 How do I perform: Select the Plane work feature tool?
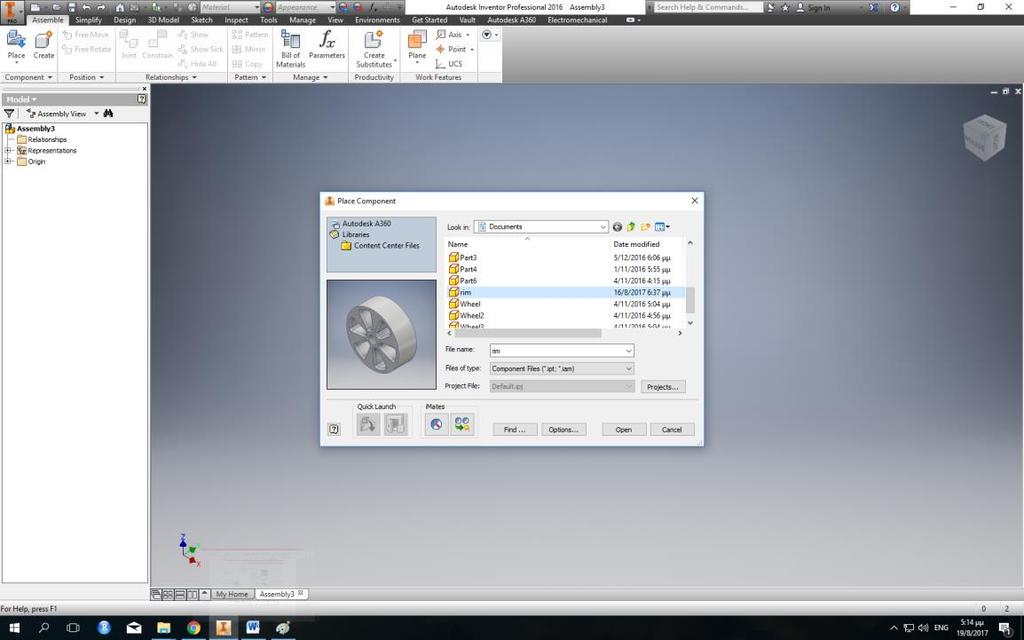point(417,46)
